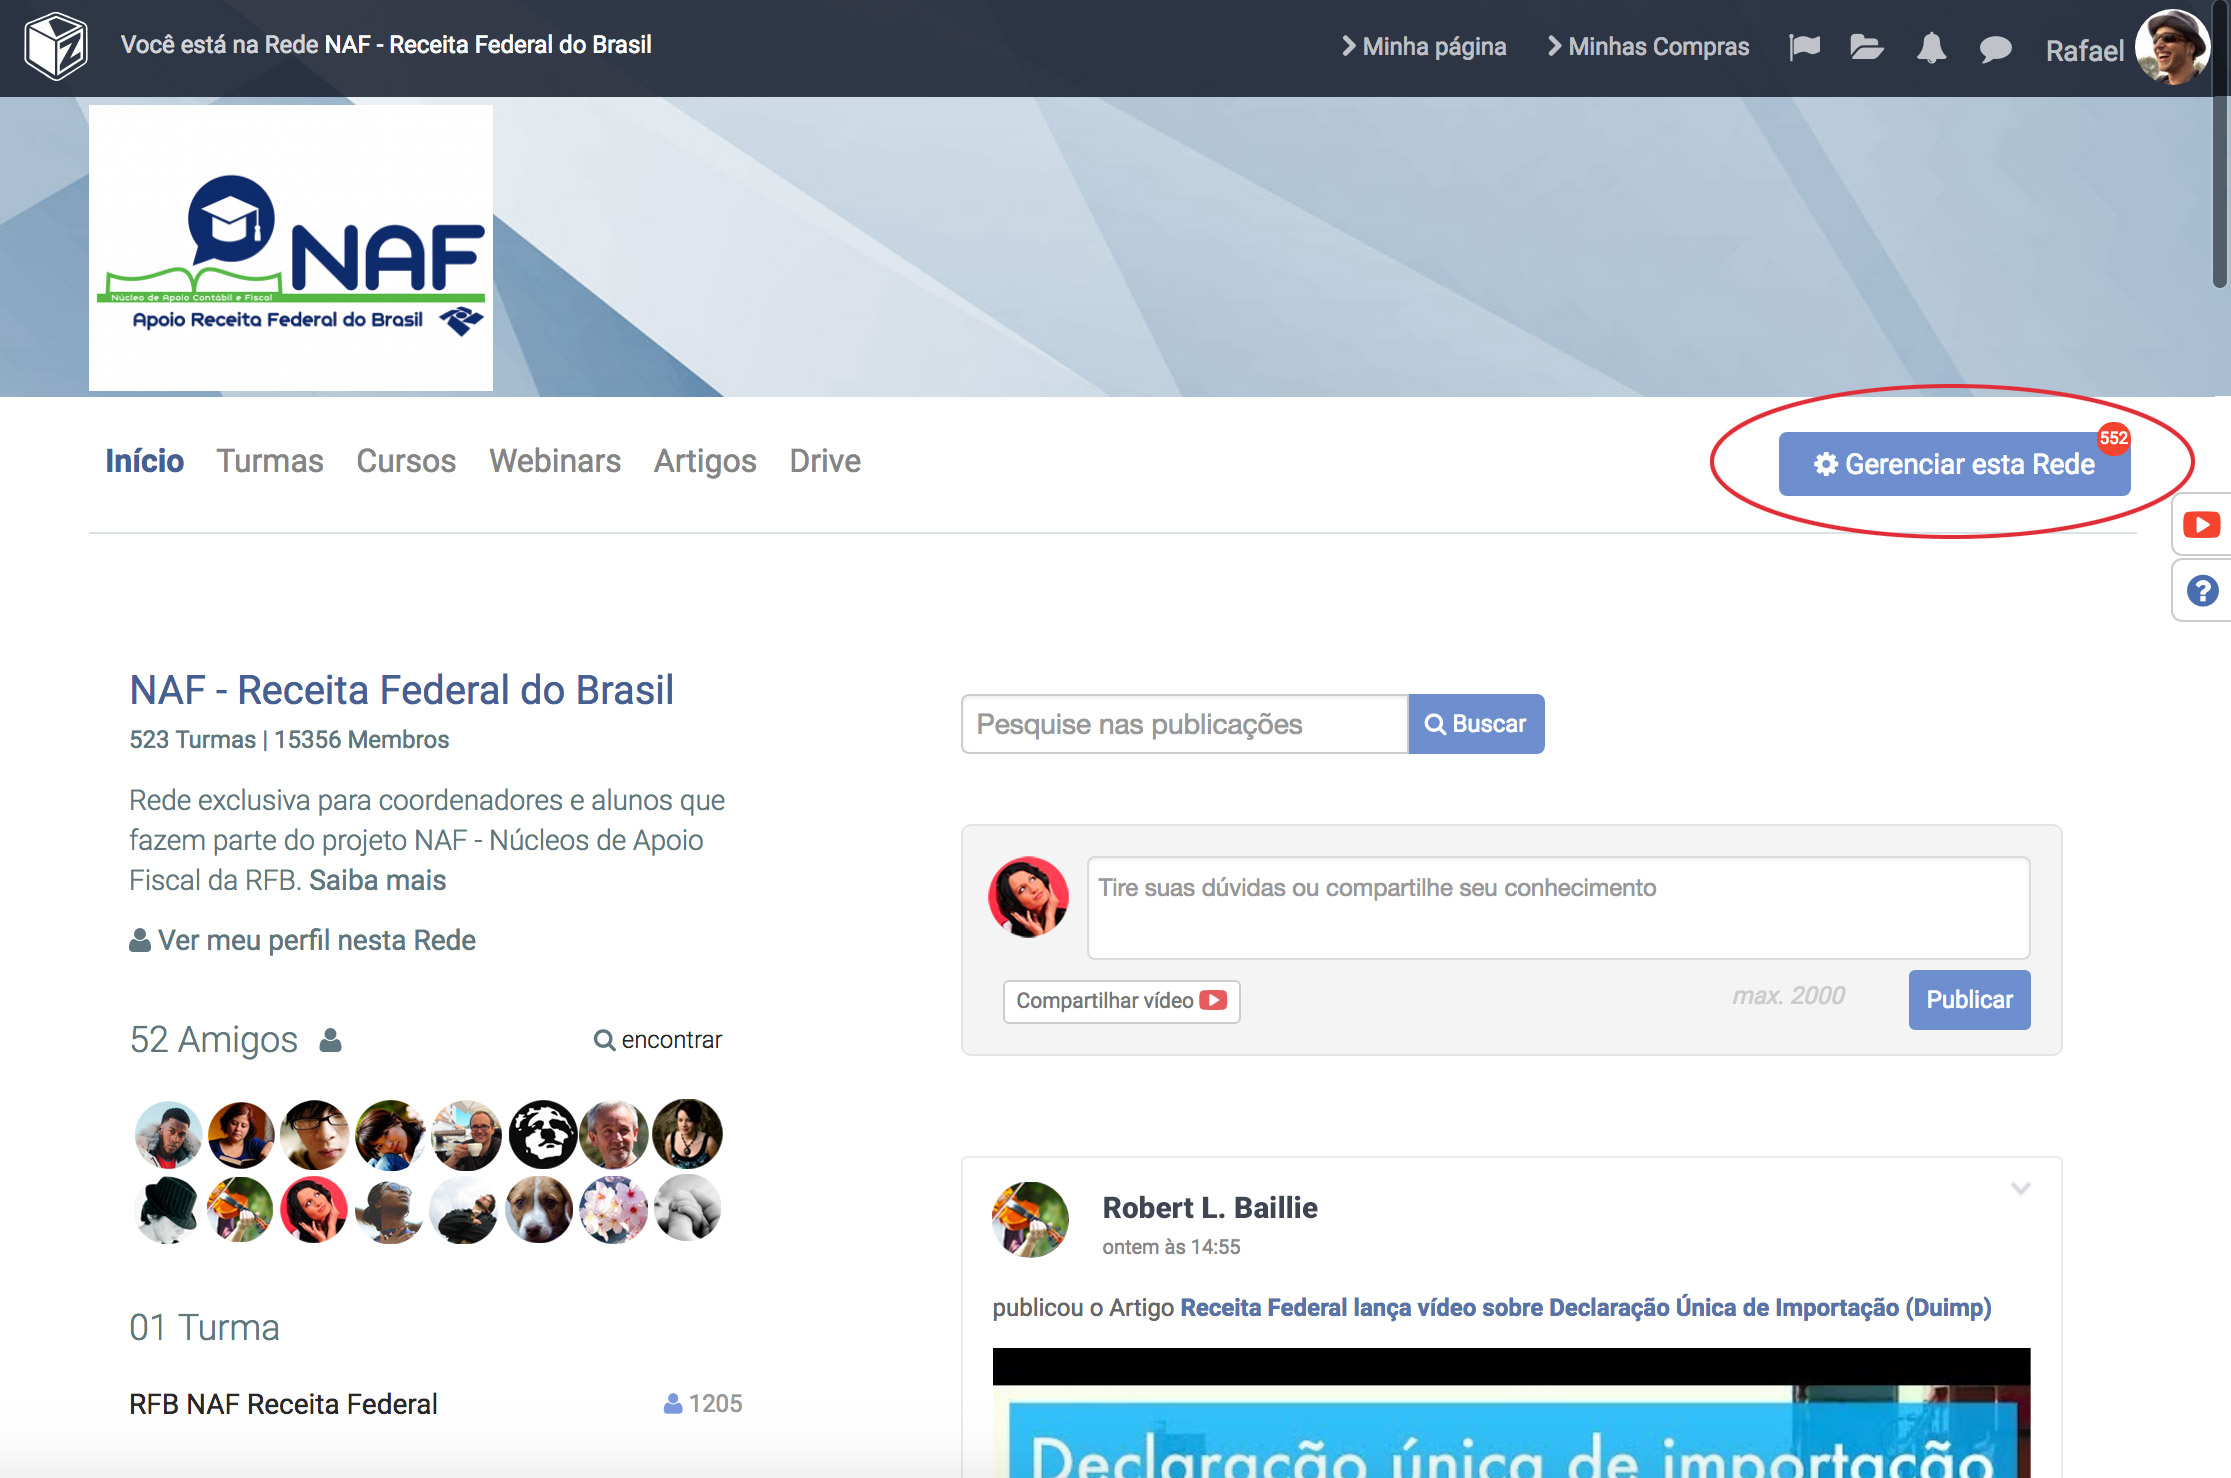Click the YouTube side tab icon
Viewport: 2231px width, 1478px height.
(x=2201, y=525)
